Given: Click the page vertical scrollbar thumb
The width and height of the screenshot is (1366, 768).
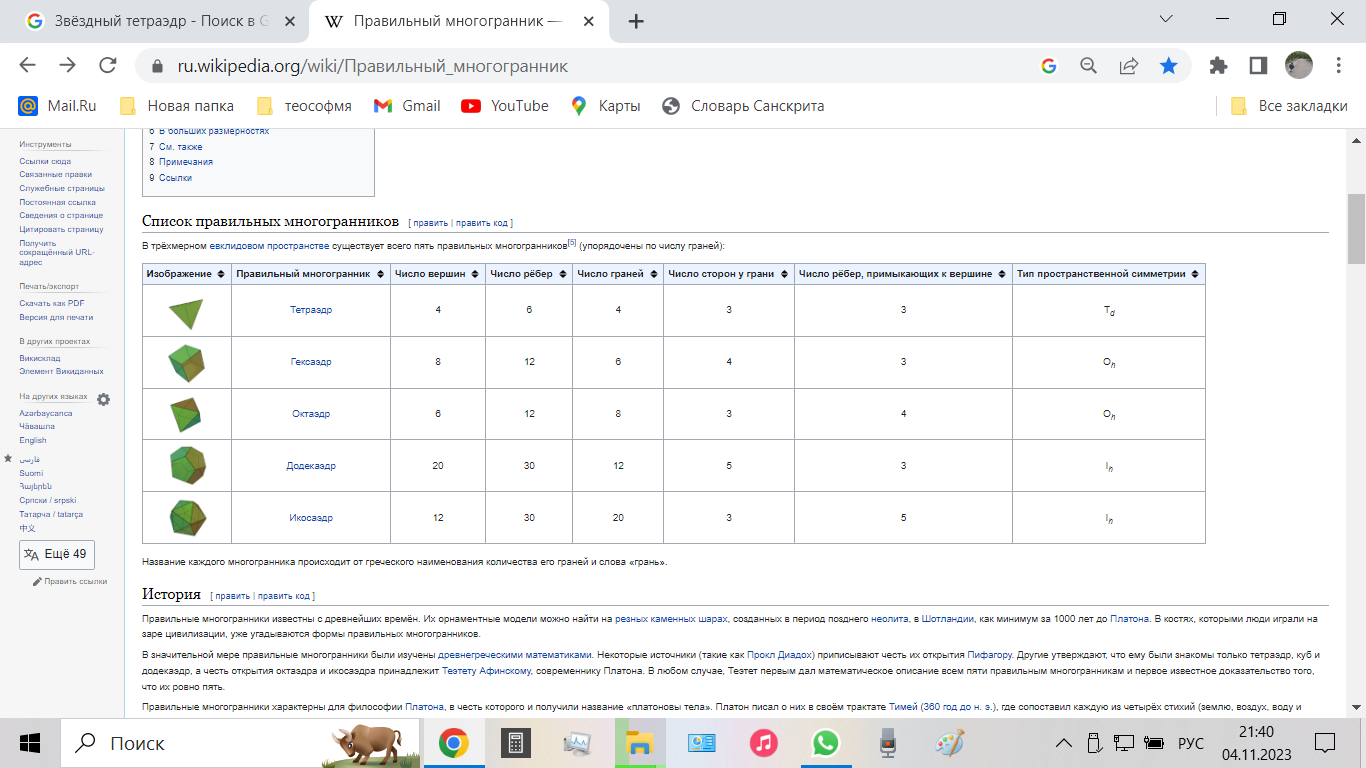Looking at the screenshot, I should coord(1356,228).
